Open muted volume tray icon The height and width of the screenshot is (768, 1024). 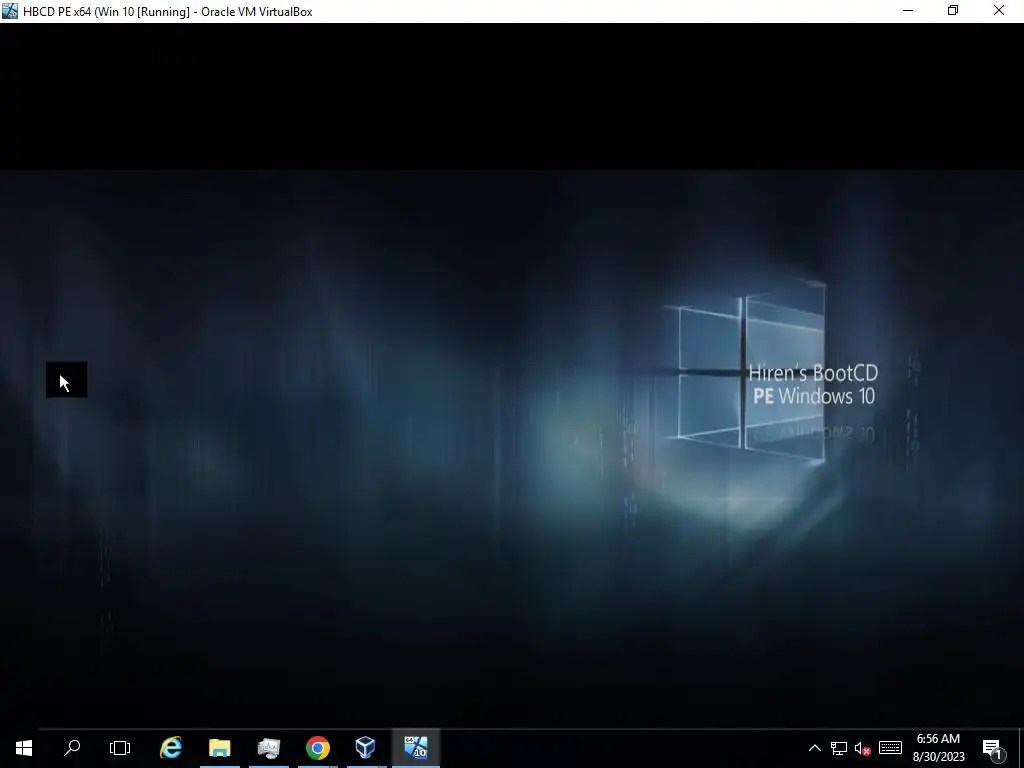pyautogui.click(x=863, y=748)
